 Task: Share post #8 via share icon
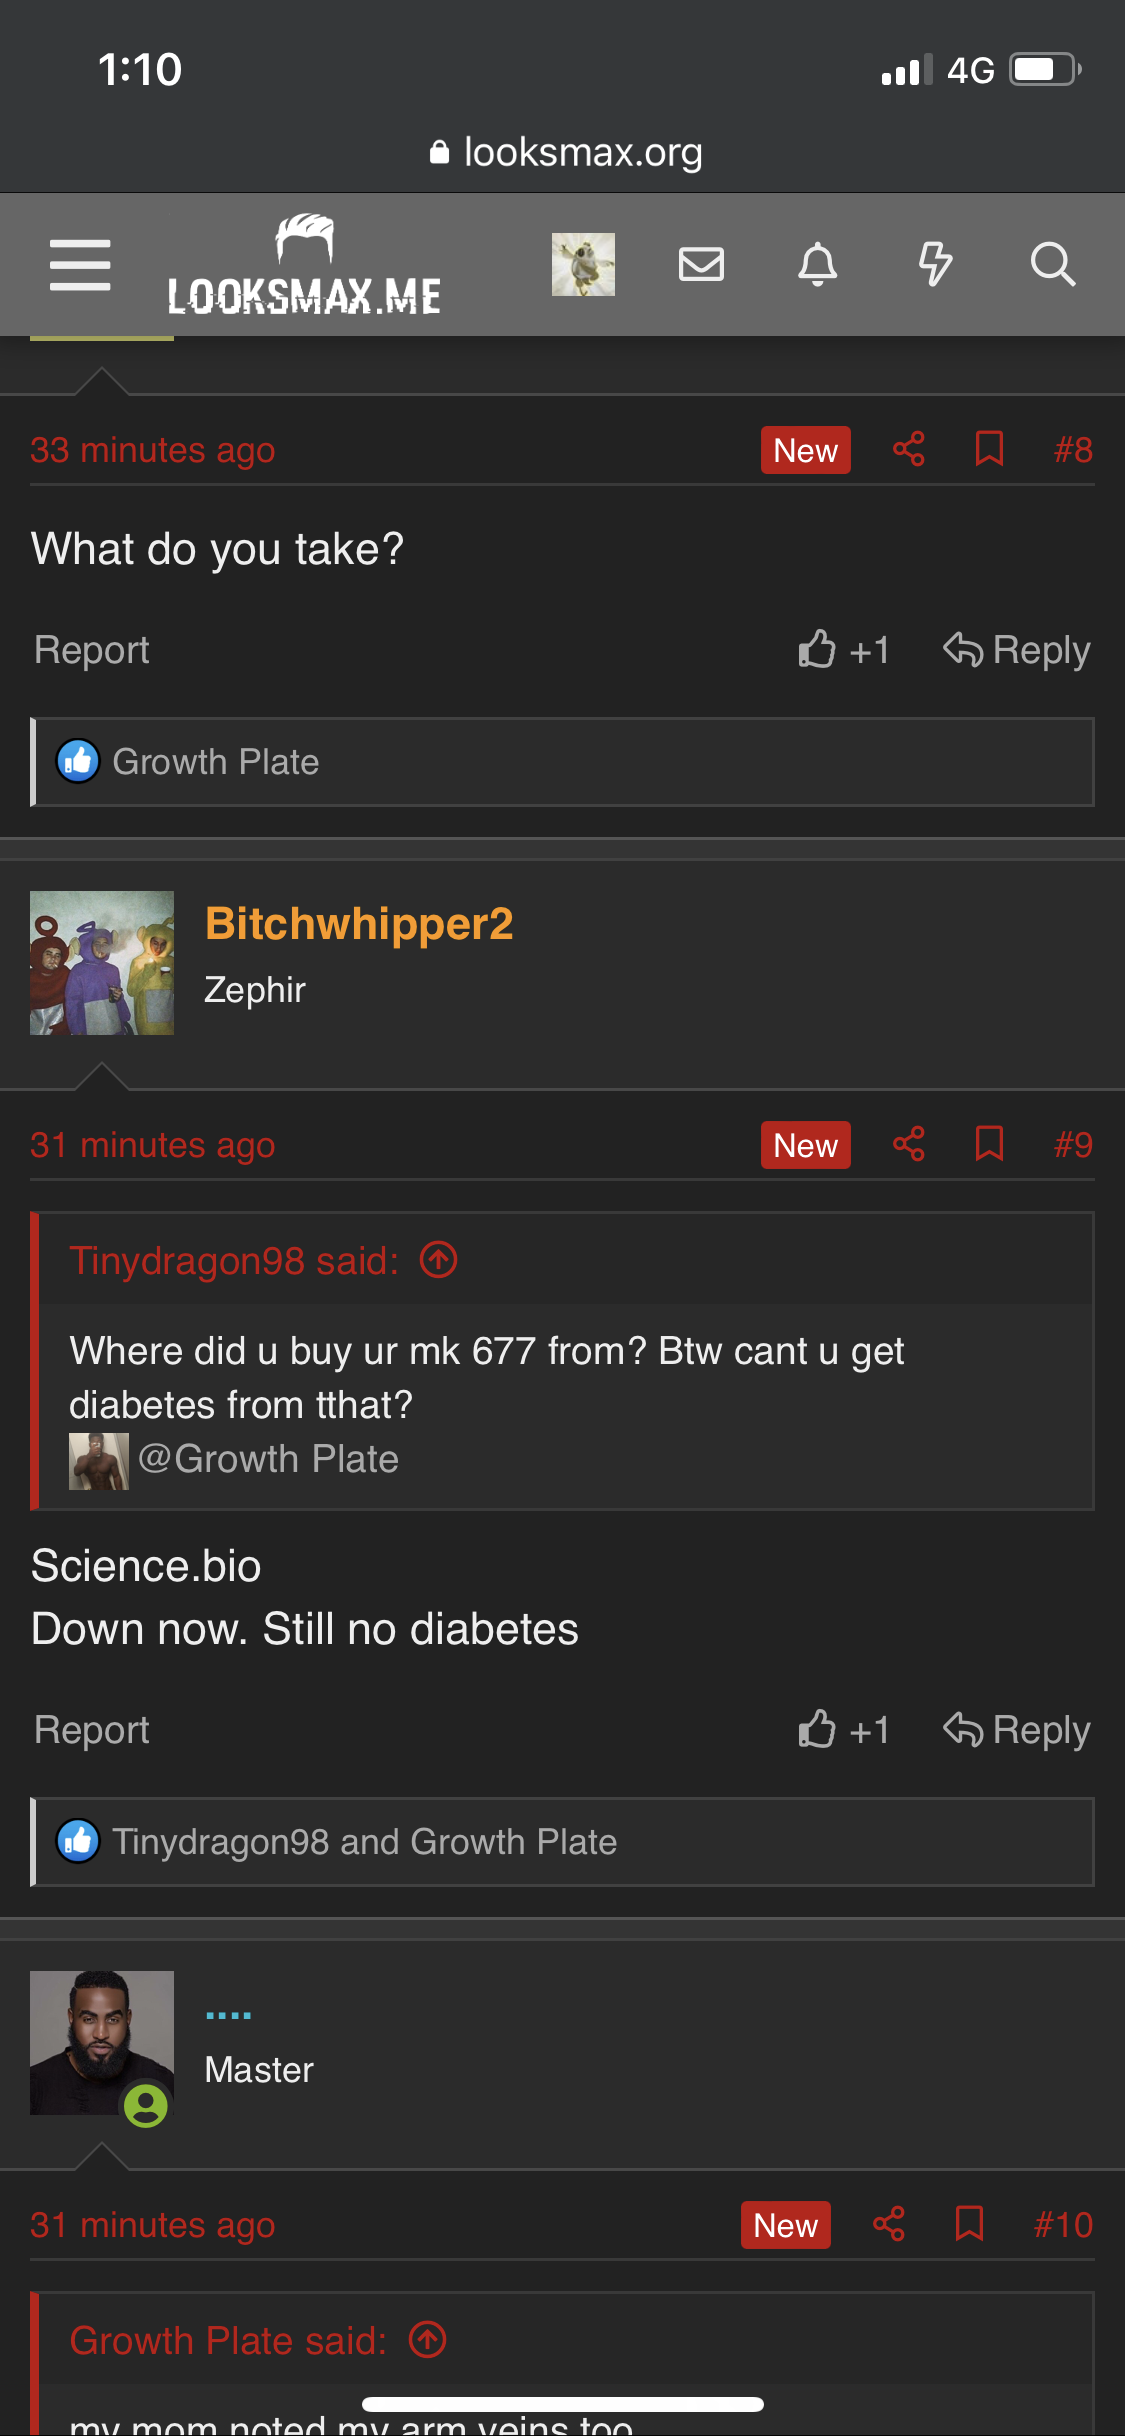coord(908,449)
